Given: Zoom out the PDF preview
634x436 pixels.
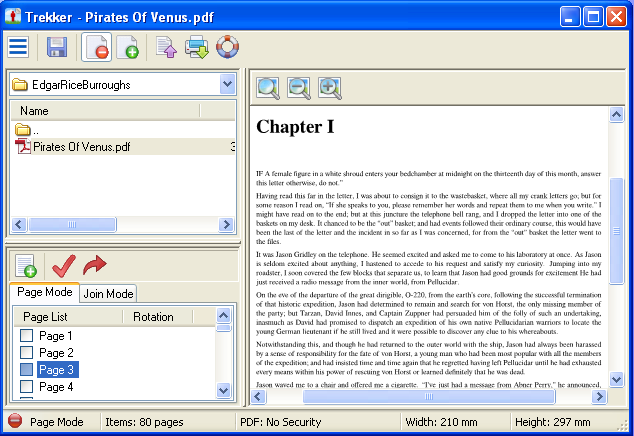Looking at the screenshot, I should click(299, 88).
